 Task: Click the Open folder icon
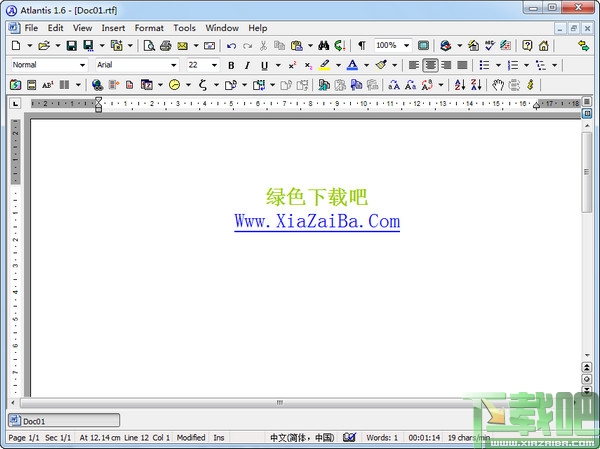tap(44, 46)
